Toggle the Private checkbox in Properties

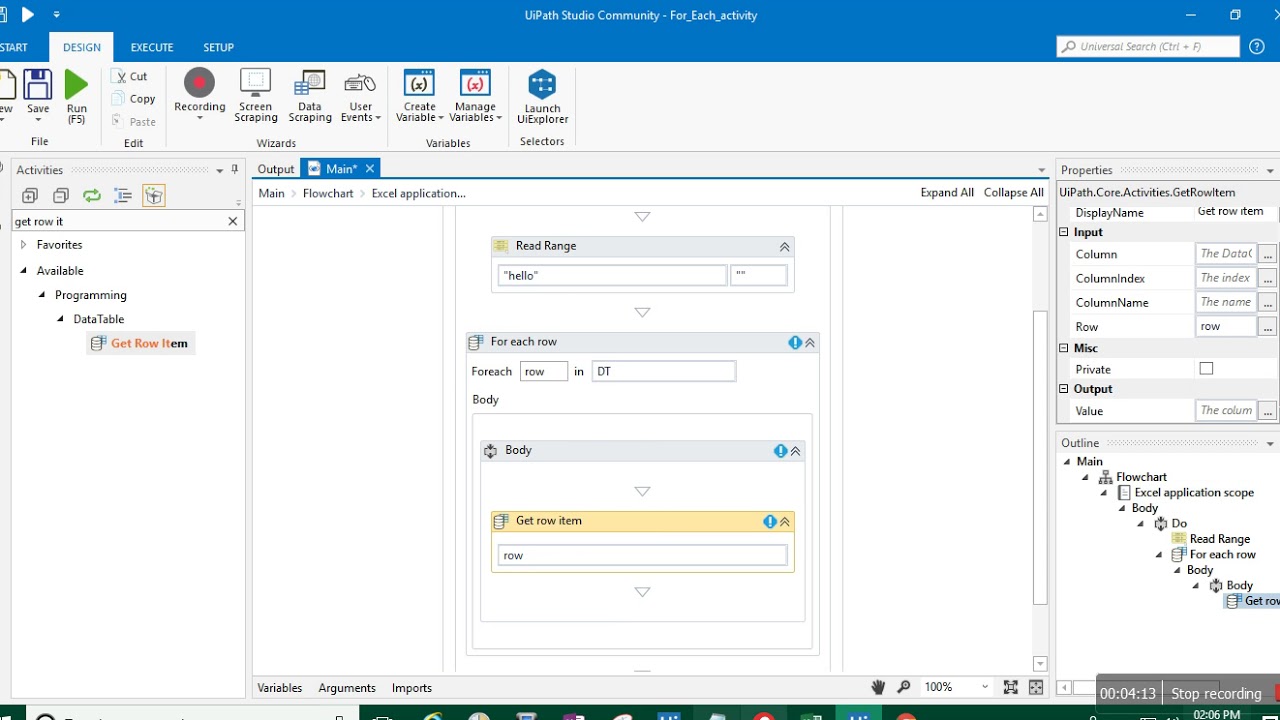tap(1206, 369)
